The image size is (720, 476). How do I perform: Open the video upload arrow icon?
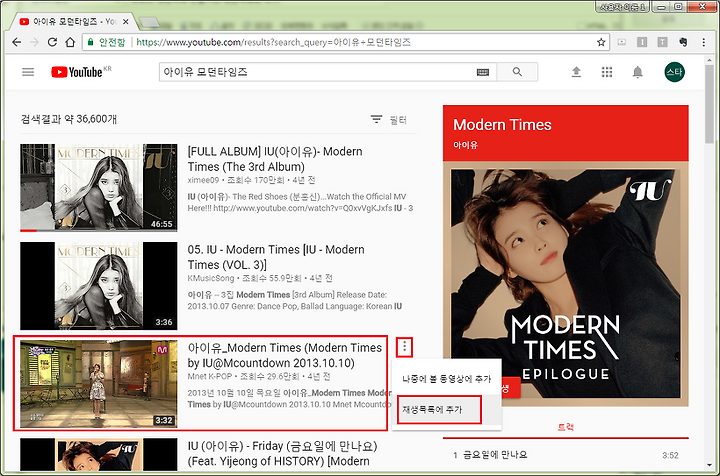576,72
